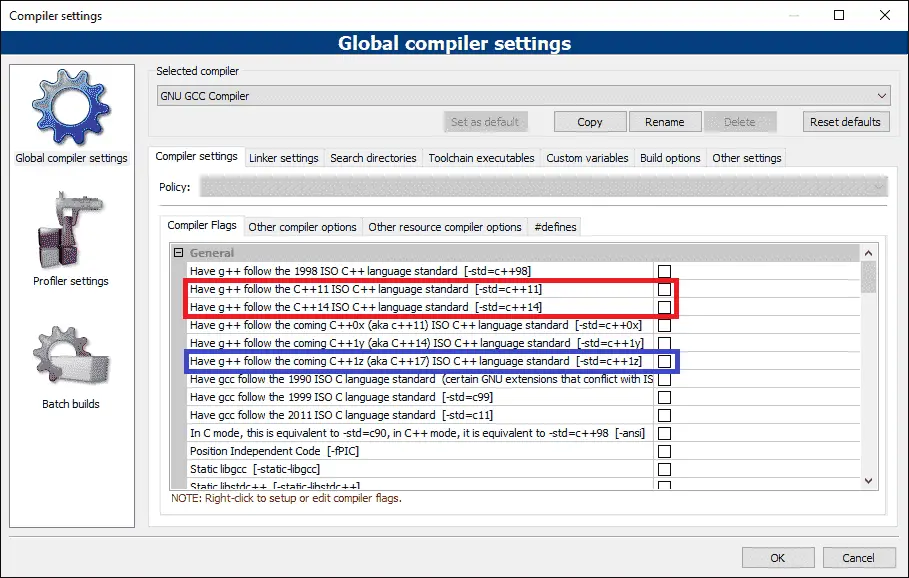Close the Compiler settings window

coord(883,15)
